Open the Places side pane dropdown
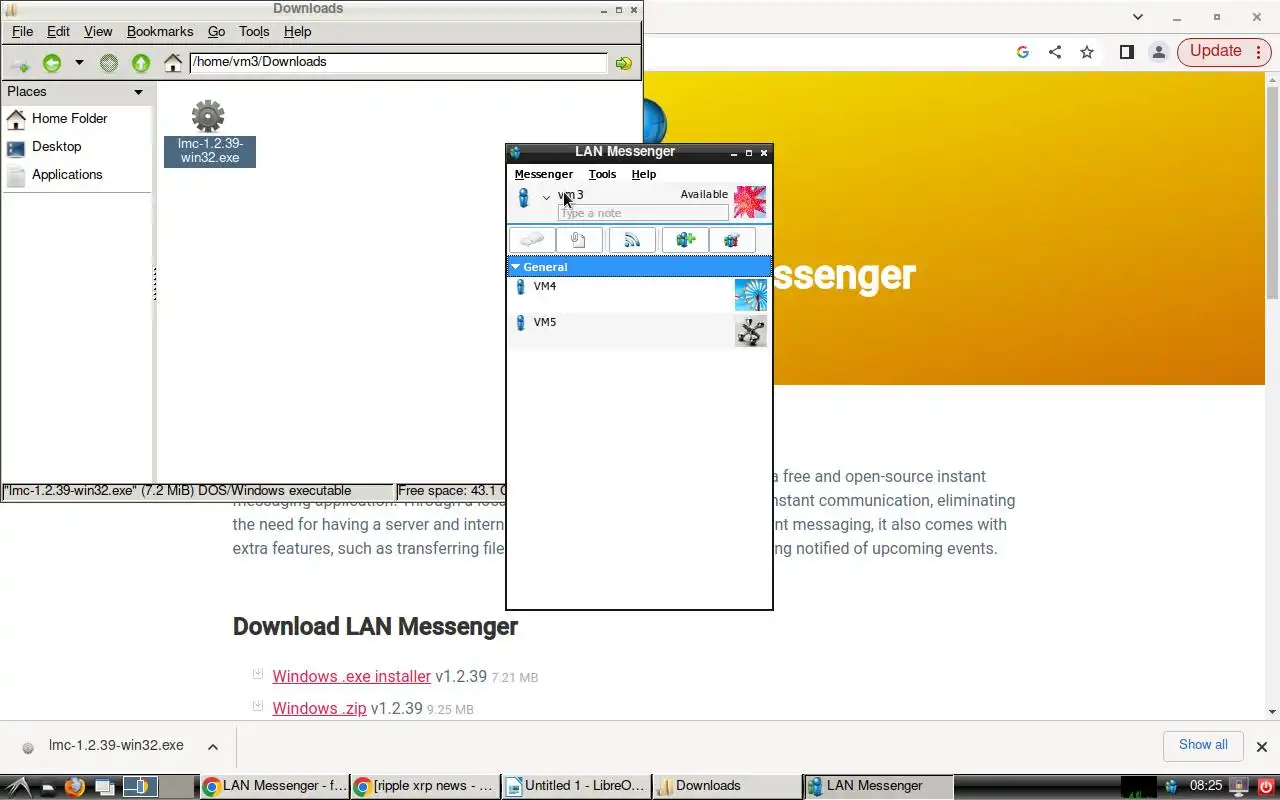Image resolution: width=1280 pixels, height=800 pixels. pyautogui.click(x=138, y=92)
